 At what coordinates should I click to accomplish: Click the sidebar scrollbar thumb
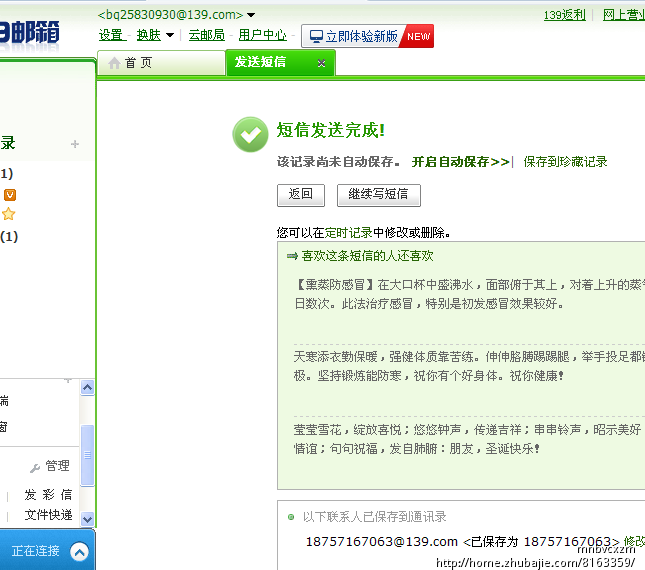87,455
